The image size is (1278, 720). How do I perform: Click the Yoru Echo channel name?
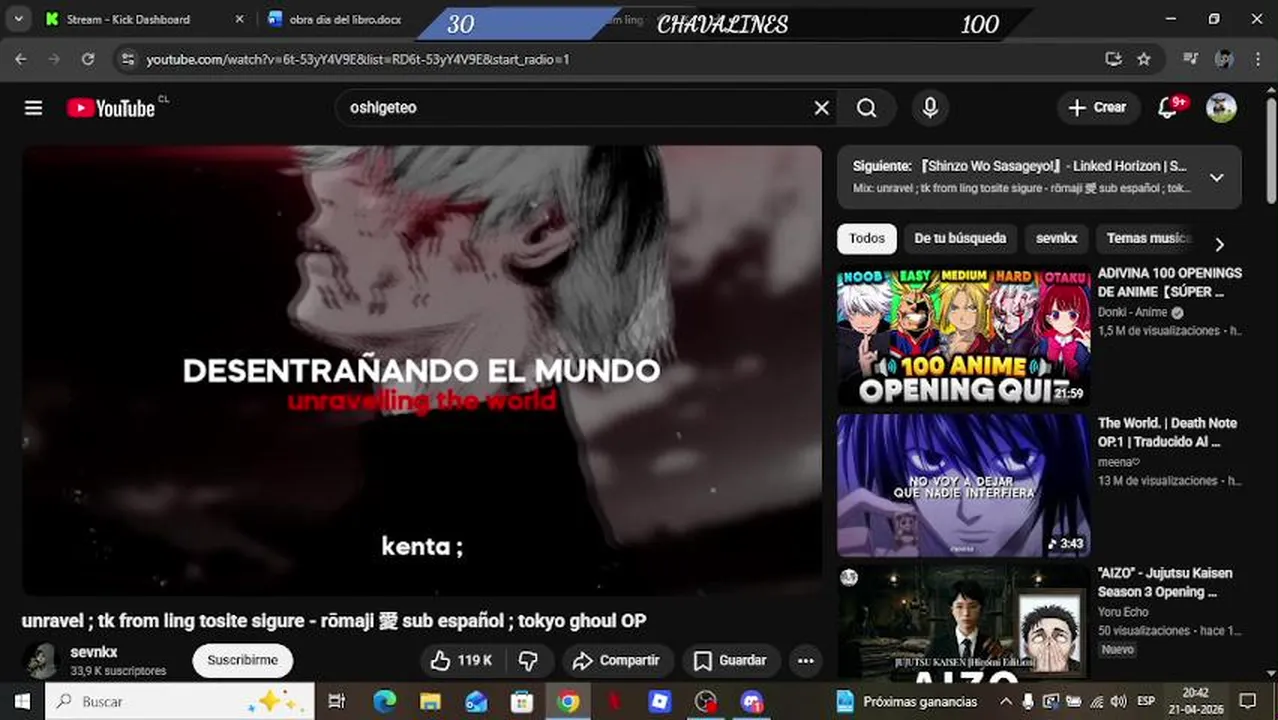[1123, 612]
